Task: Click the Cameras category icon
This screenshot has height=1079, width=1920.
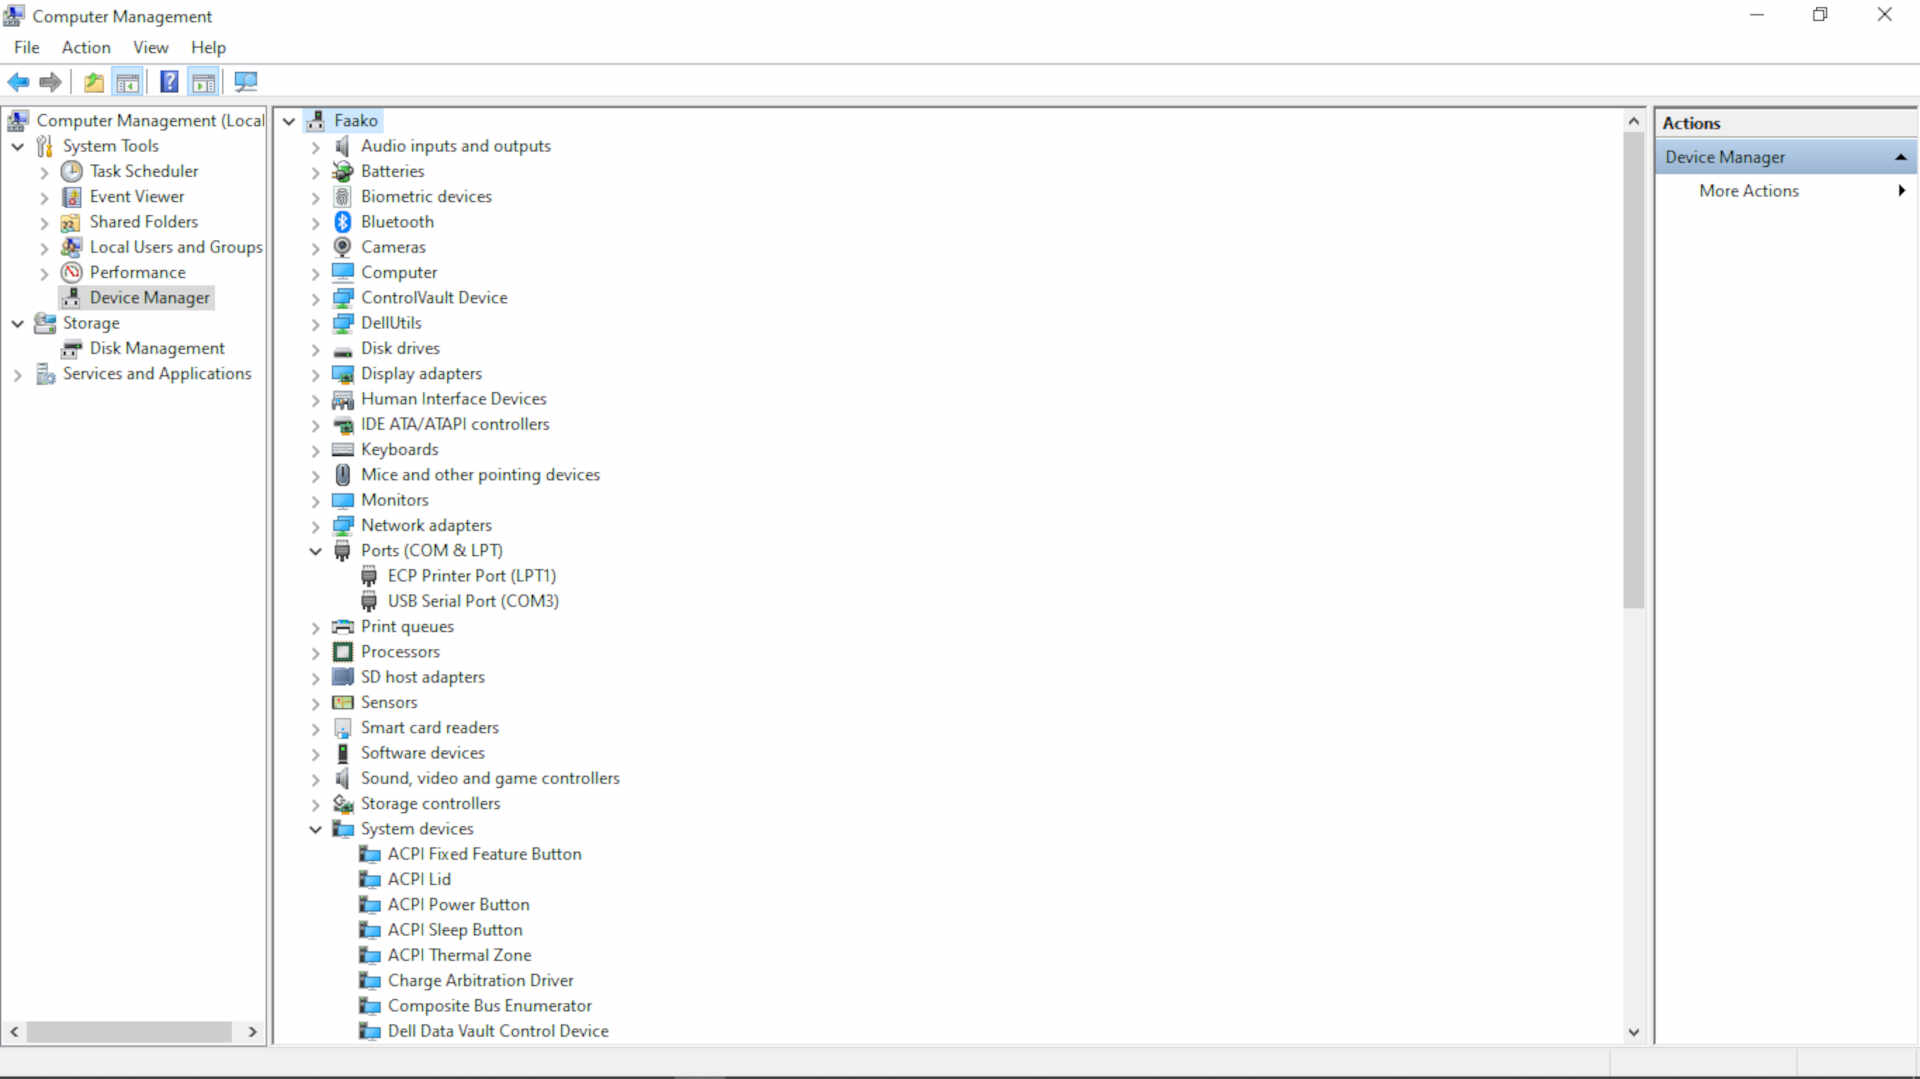Action: pyautogui.click(x=343, y=247)
